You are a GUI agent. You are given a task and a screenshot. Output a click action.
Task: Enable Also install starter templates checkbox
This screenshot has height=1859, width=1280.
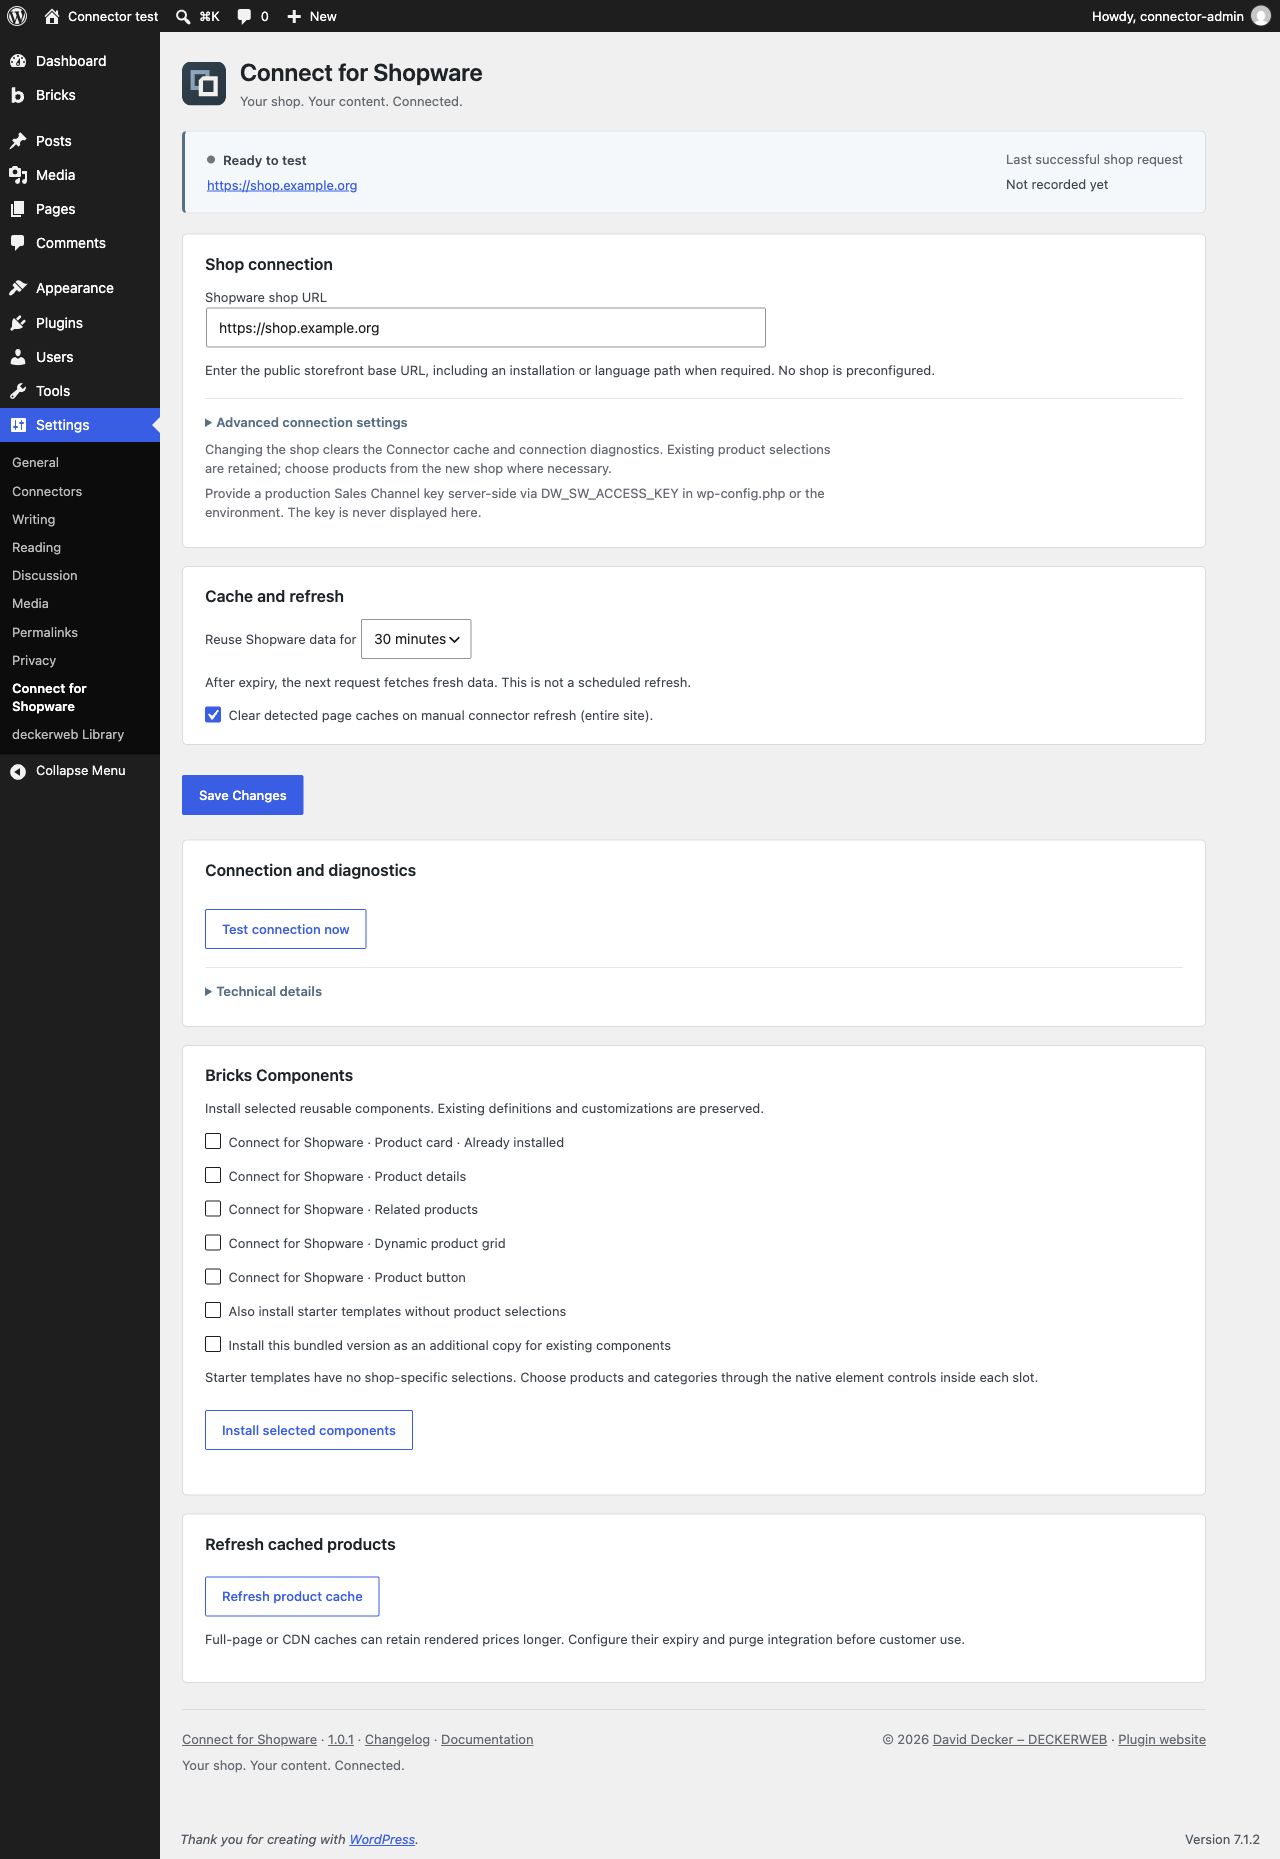click(213, 1310)
